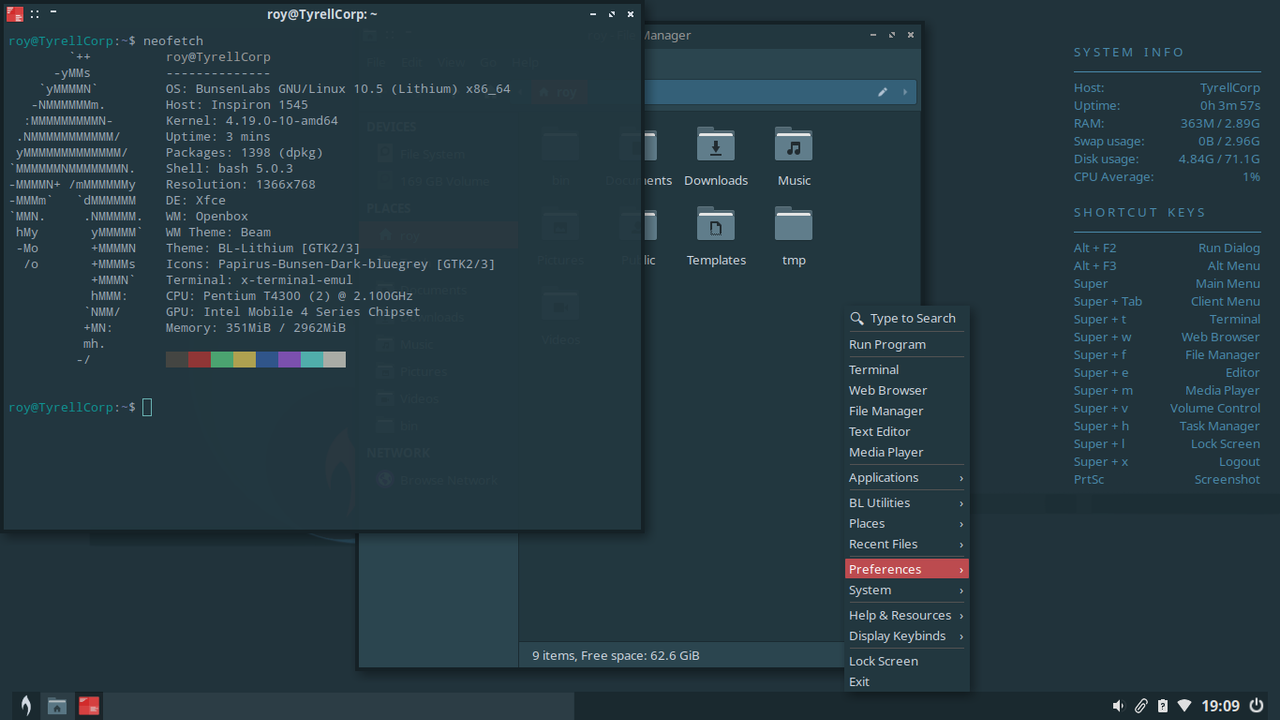Click the '4.84G / 71.1G' disk usage value
The width and height of the screenshot is (1280, 720).
1219,159
